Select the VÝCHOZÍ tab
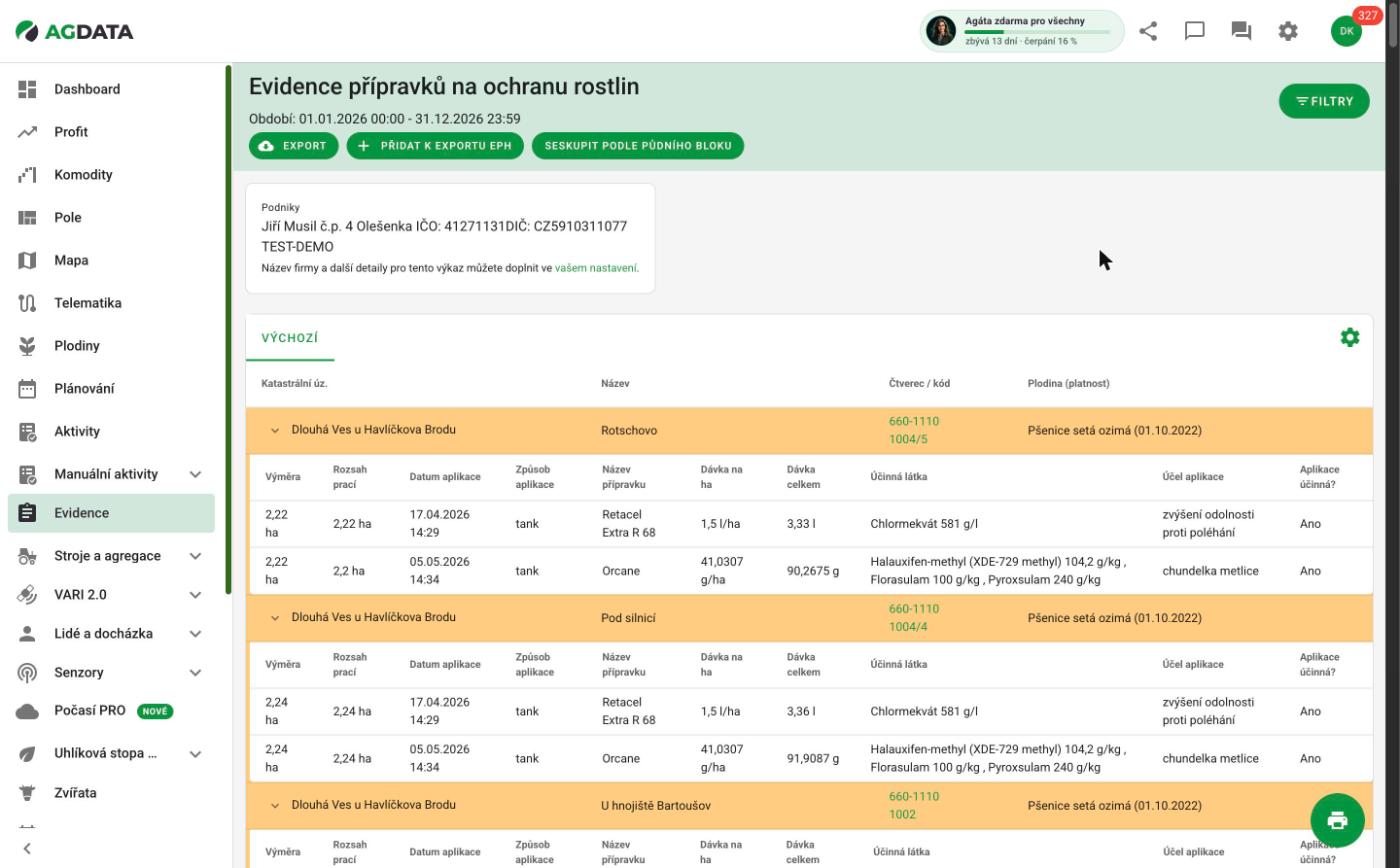This screenshot has height=868, width=1400. click(290, 338)
